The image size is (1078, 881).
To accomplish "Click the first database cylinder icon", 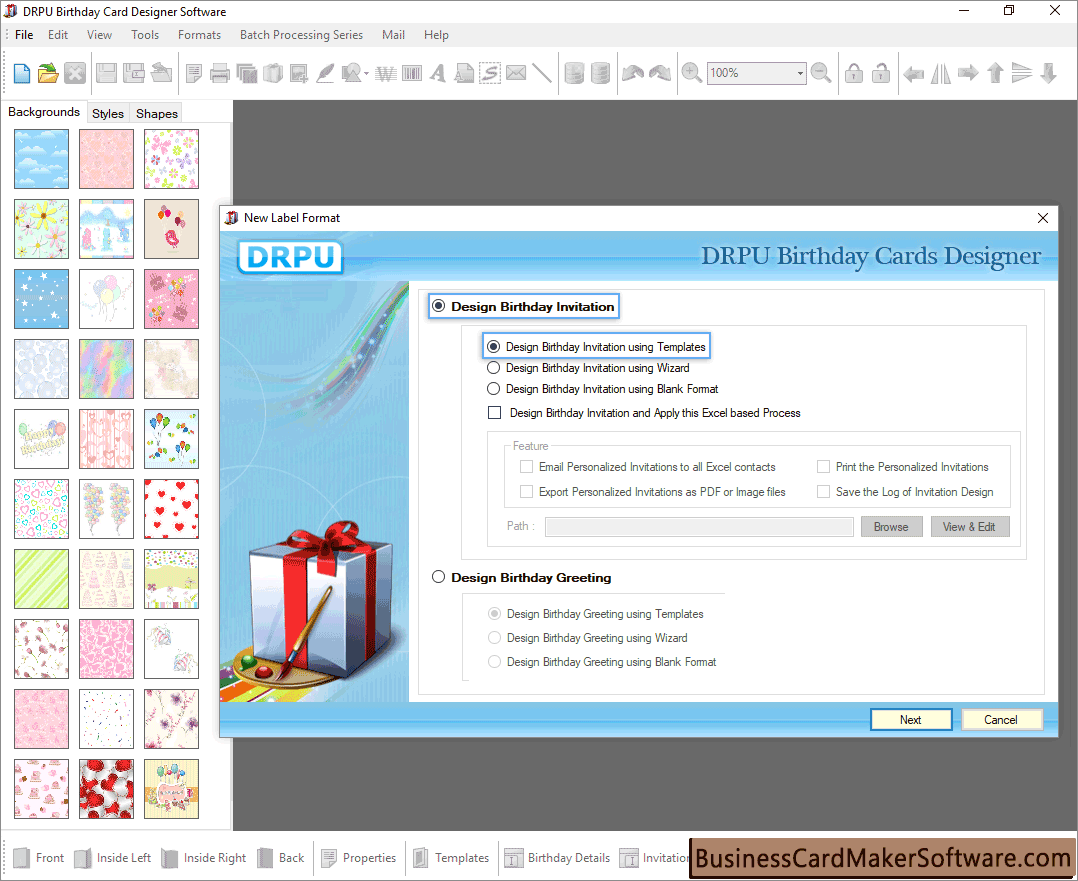I will click(x=574, y=73).
